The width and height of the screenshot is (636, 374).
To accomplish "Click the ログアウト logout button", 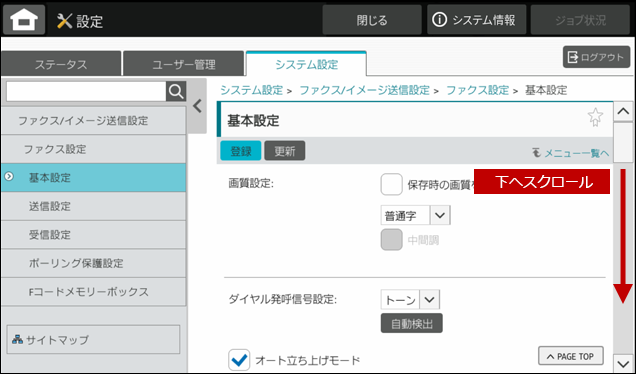I will point(596,57).
